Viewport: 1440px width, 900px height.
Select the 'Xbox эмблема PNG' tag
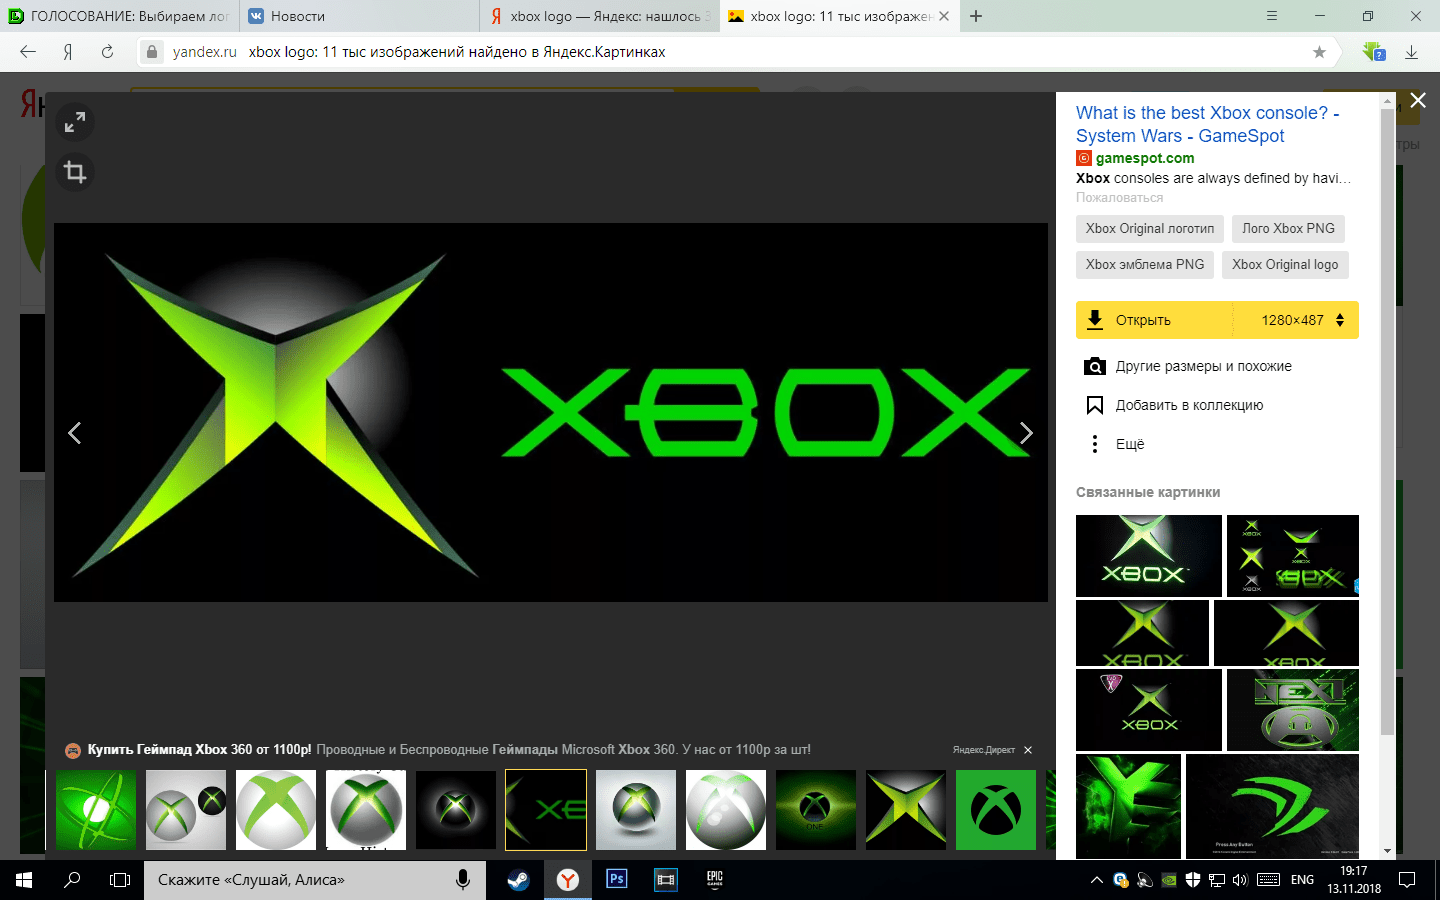pyautogui.click(x=1145, y=265)
